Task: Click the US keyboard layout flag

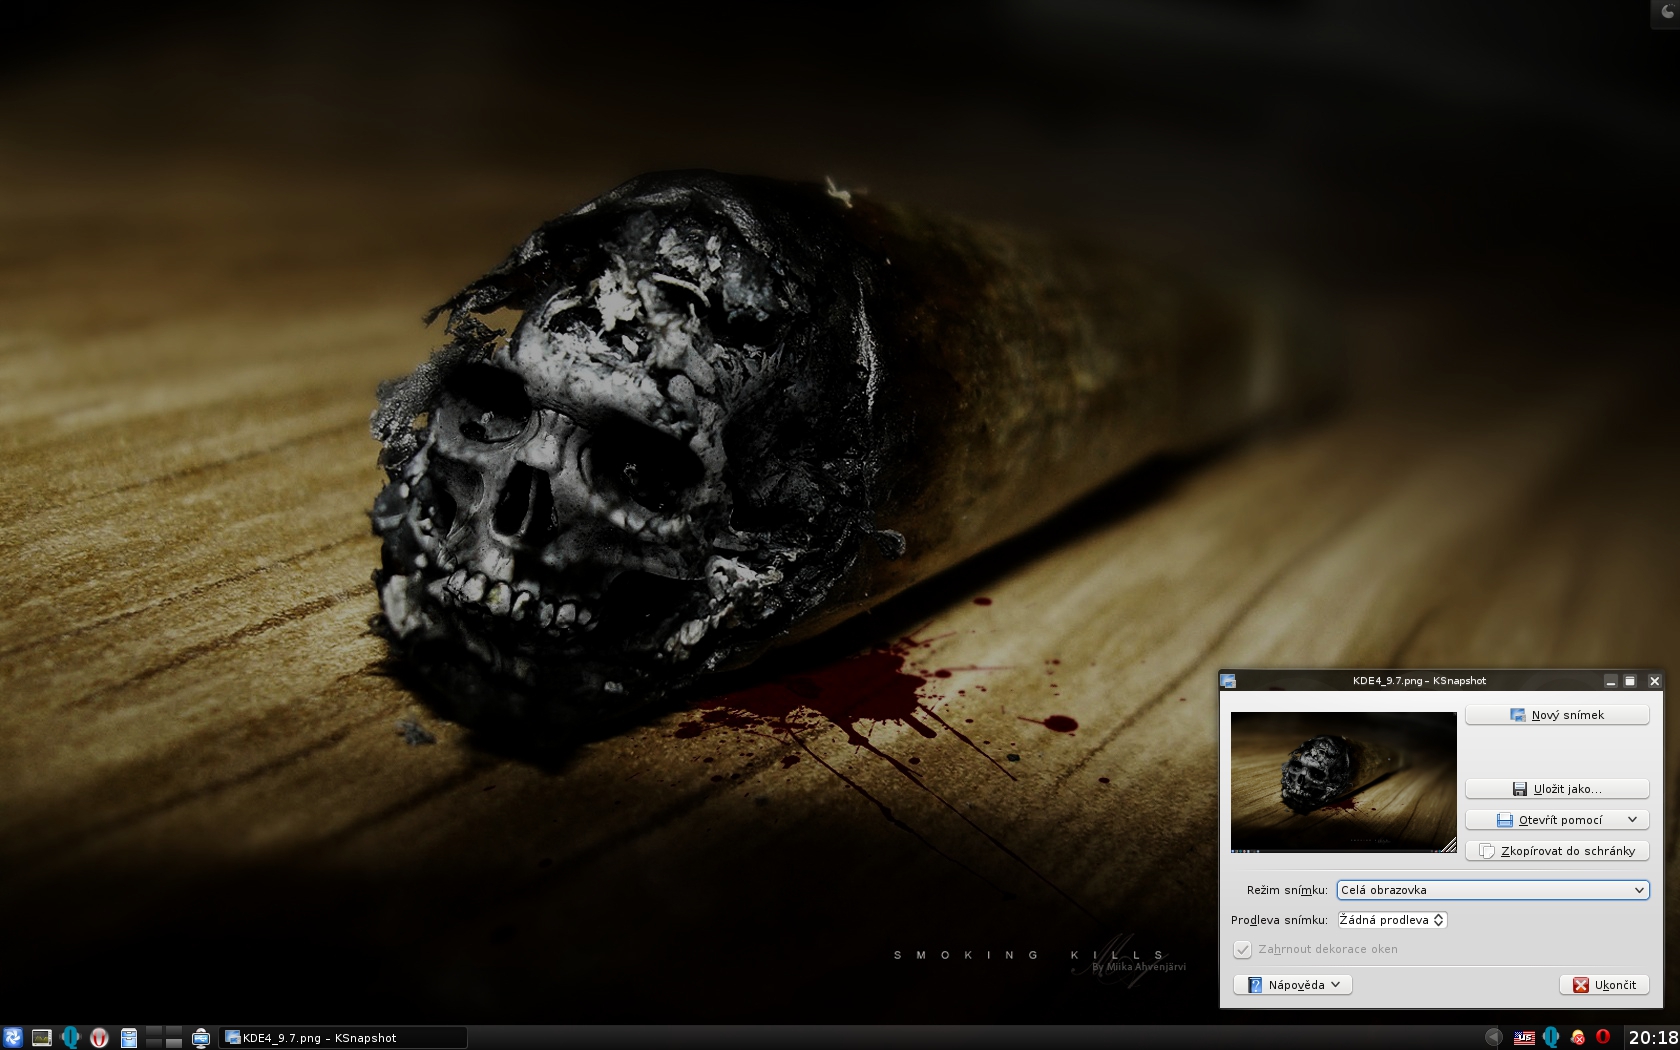Action: (1524, 1038)
